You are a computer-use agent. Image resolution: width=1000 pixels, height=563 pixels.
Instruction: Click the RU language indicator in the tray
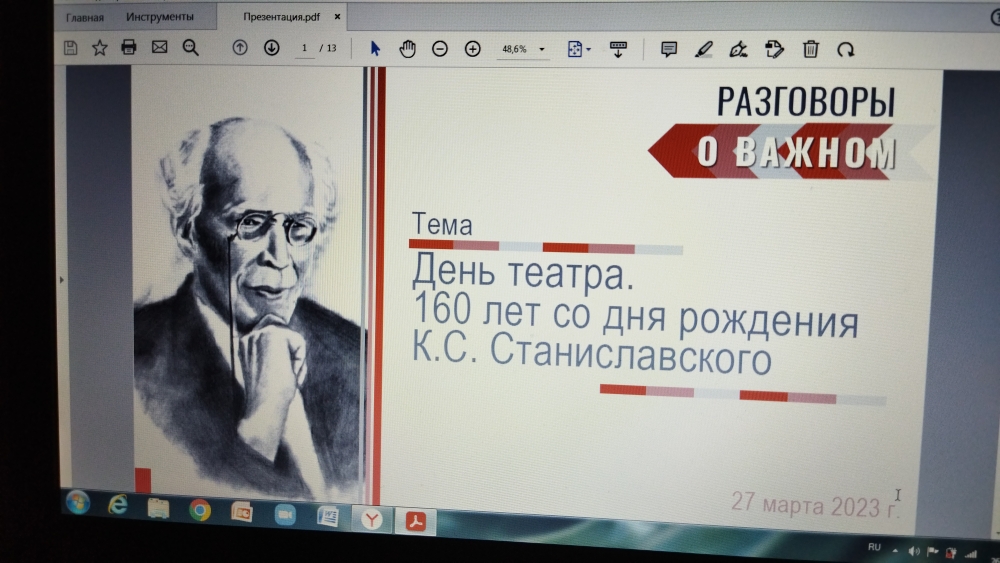874,547
